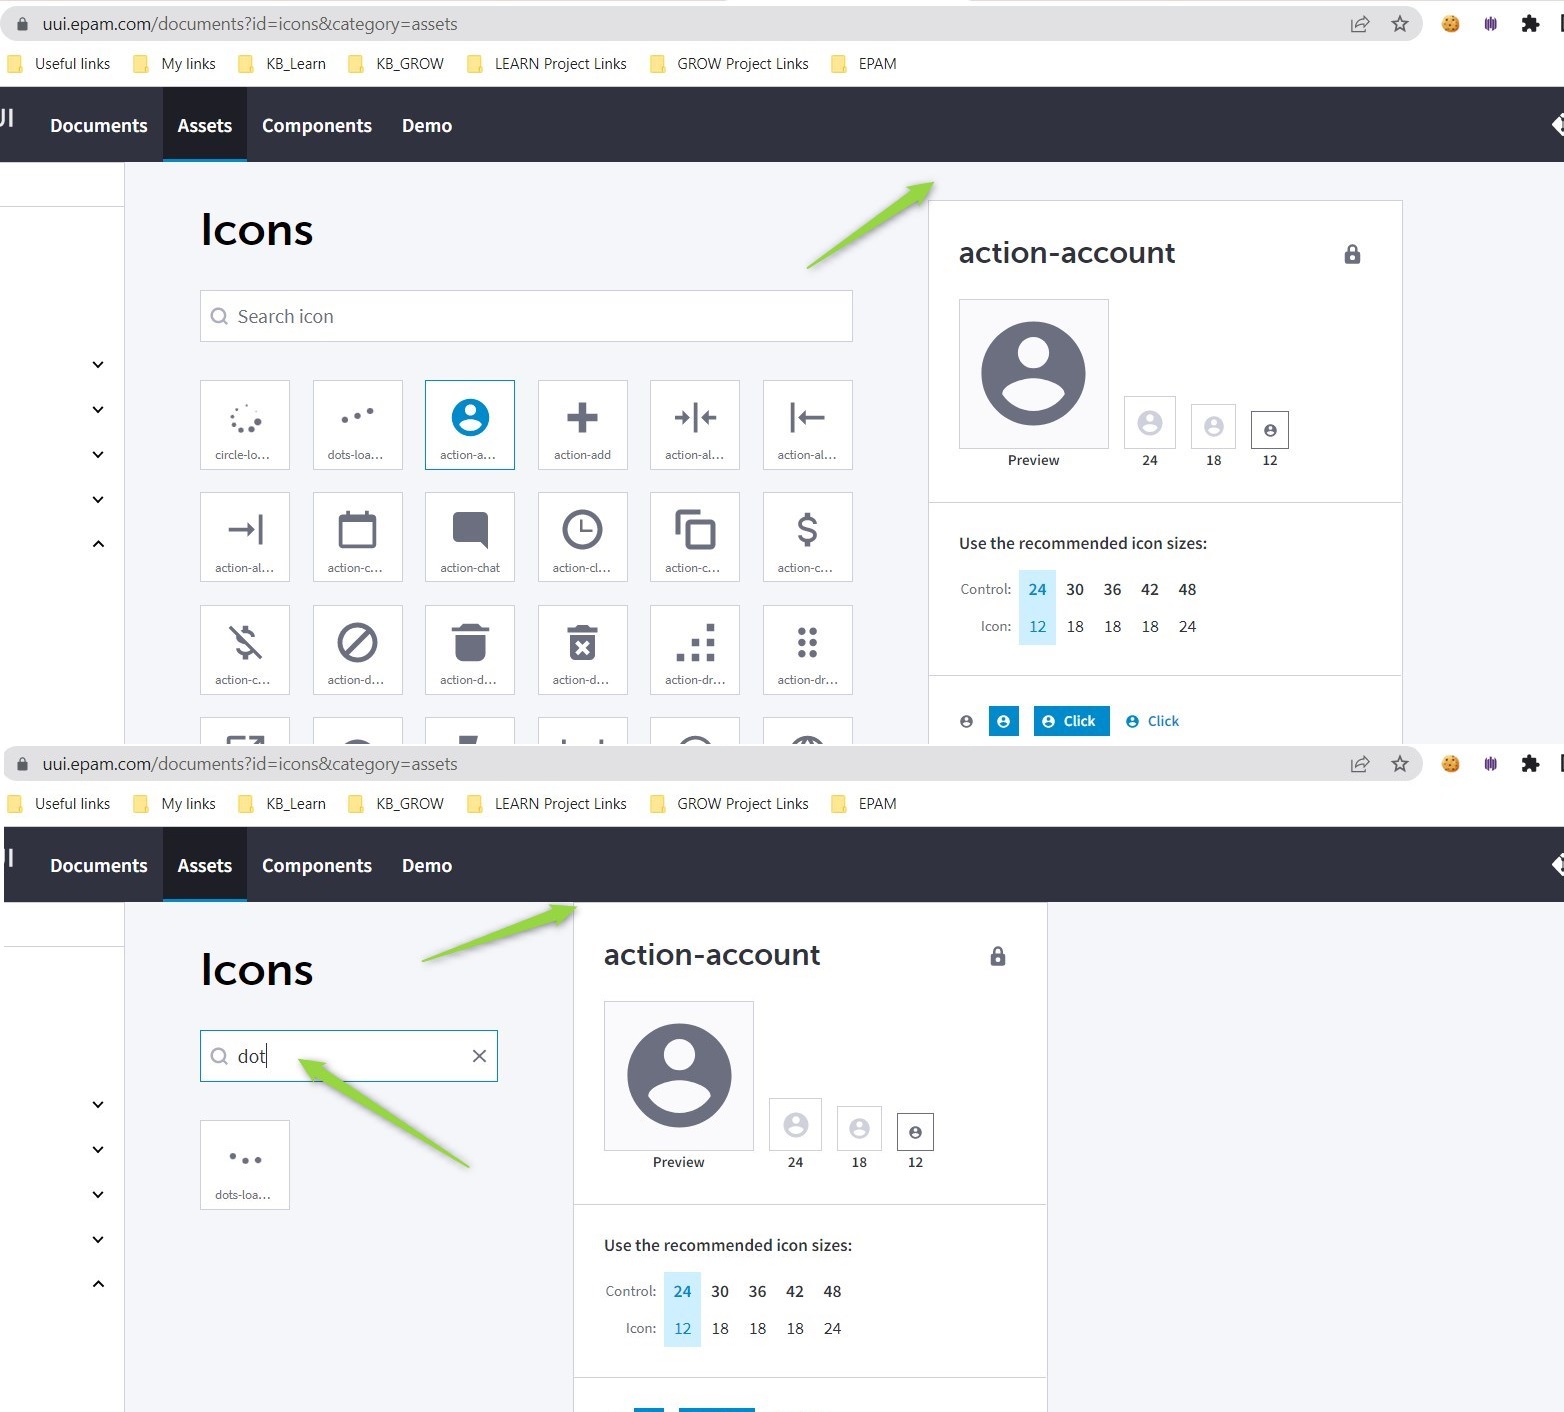The height and width of the screenshot is (1412, 1564).
Task: Select the dollar sign icon tile
Action: (x=808, y=537)
